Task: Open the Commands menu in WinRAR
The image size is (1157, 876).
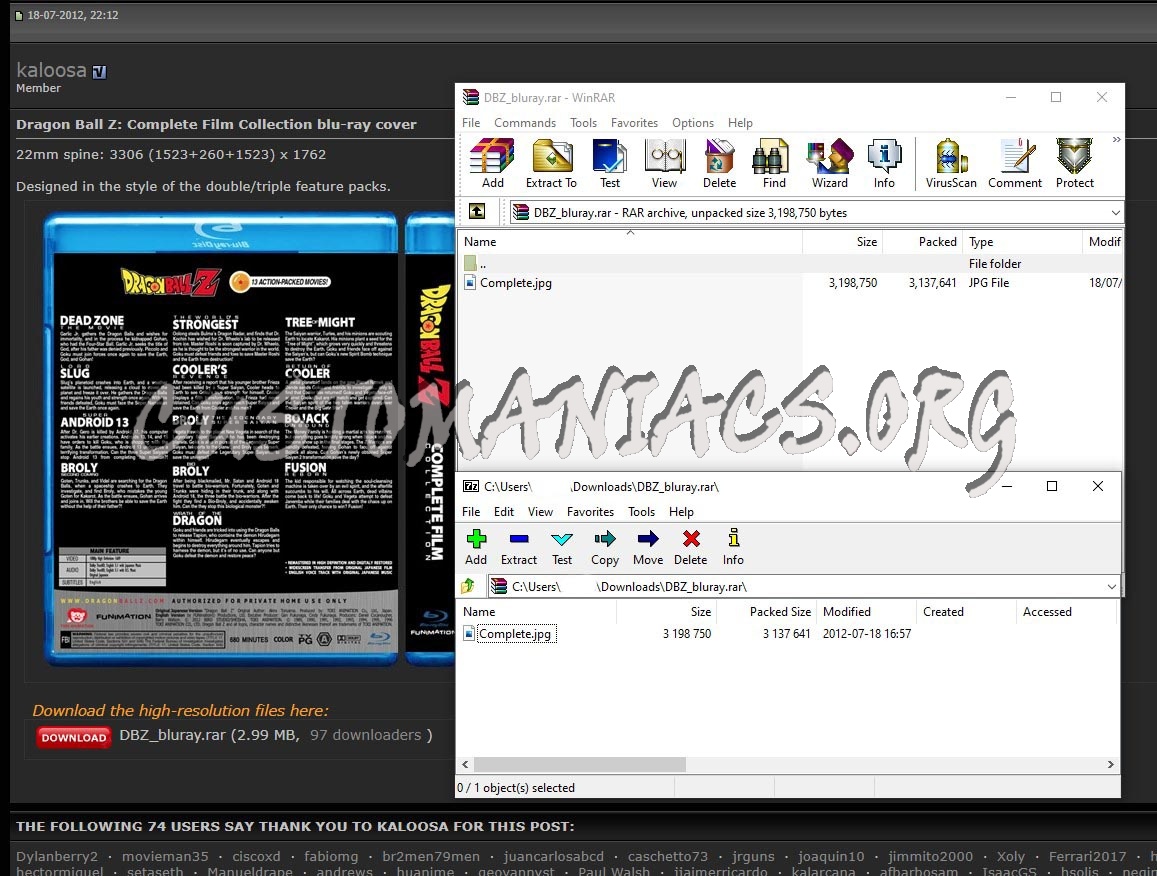Action: [x=525, y=123]
